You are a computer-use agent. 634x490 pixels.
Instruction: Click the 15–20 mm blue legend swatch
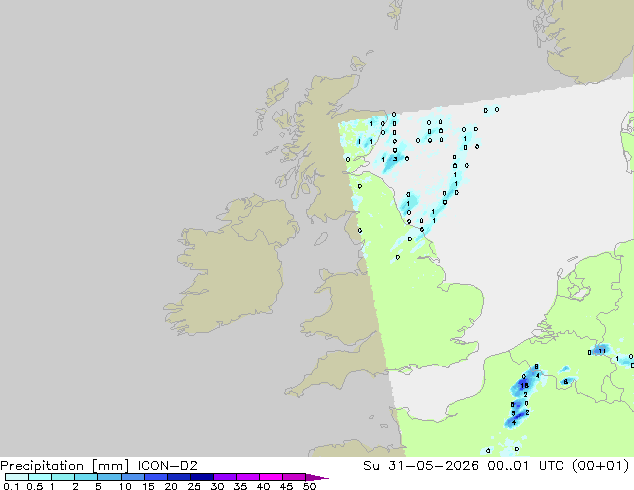(156, 477)
